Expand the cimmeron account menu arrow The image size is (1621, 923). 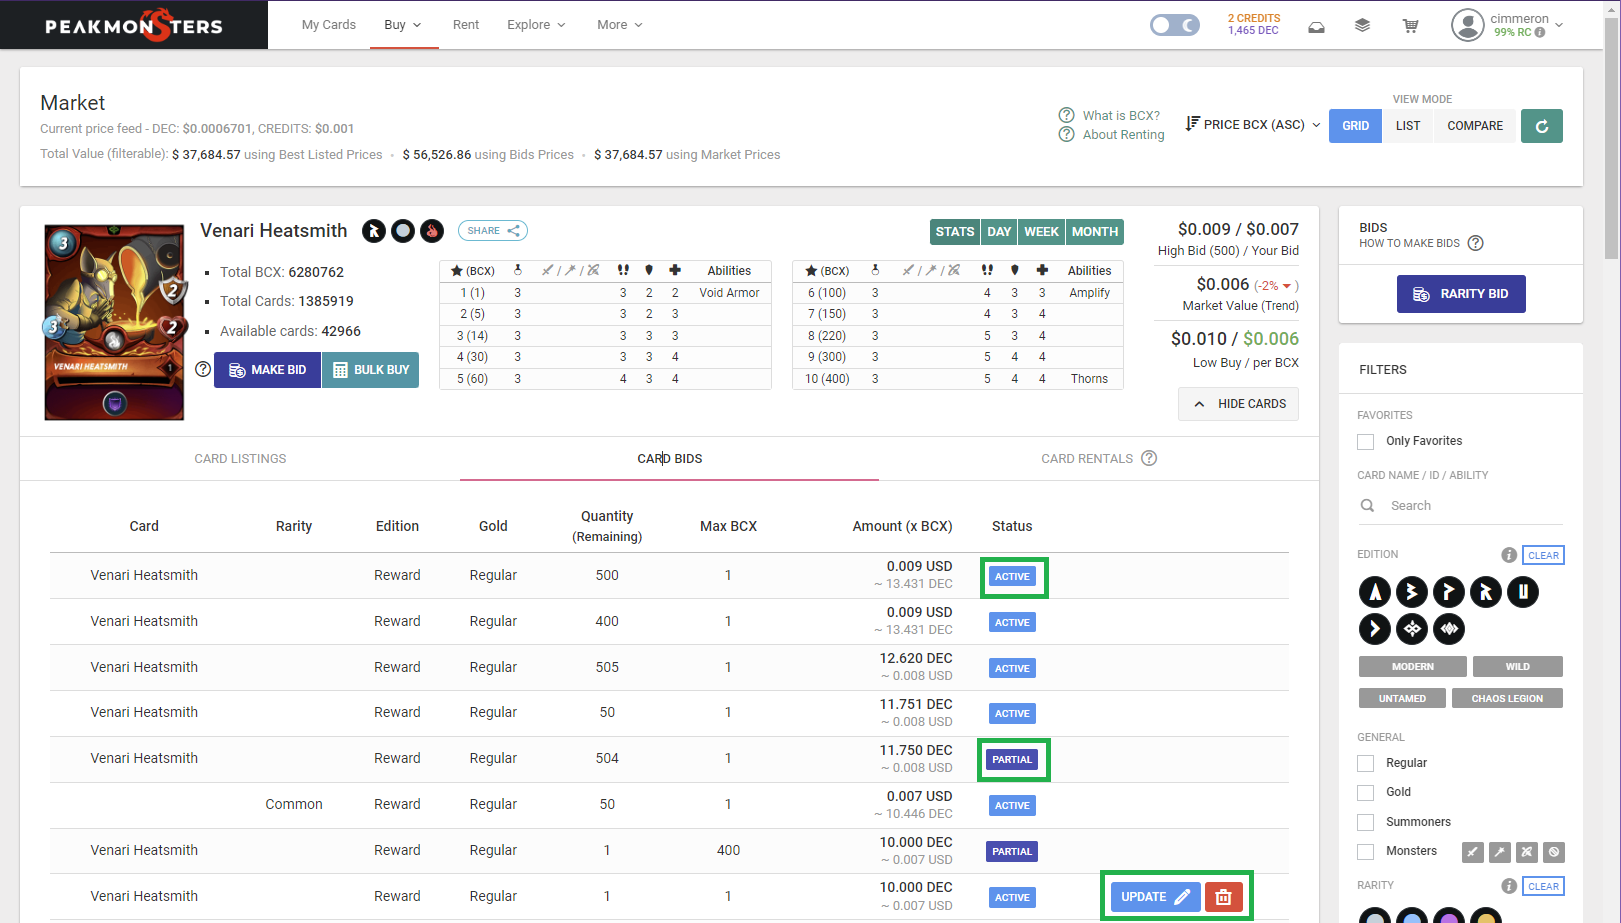tap(1558, 25)
